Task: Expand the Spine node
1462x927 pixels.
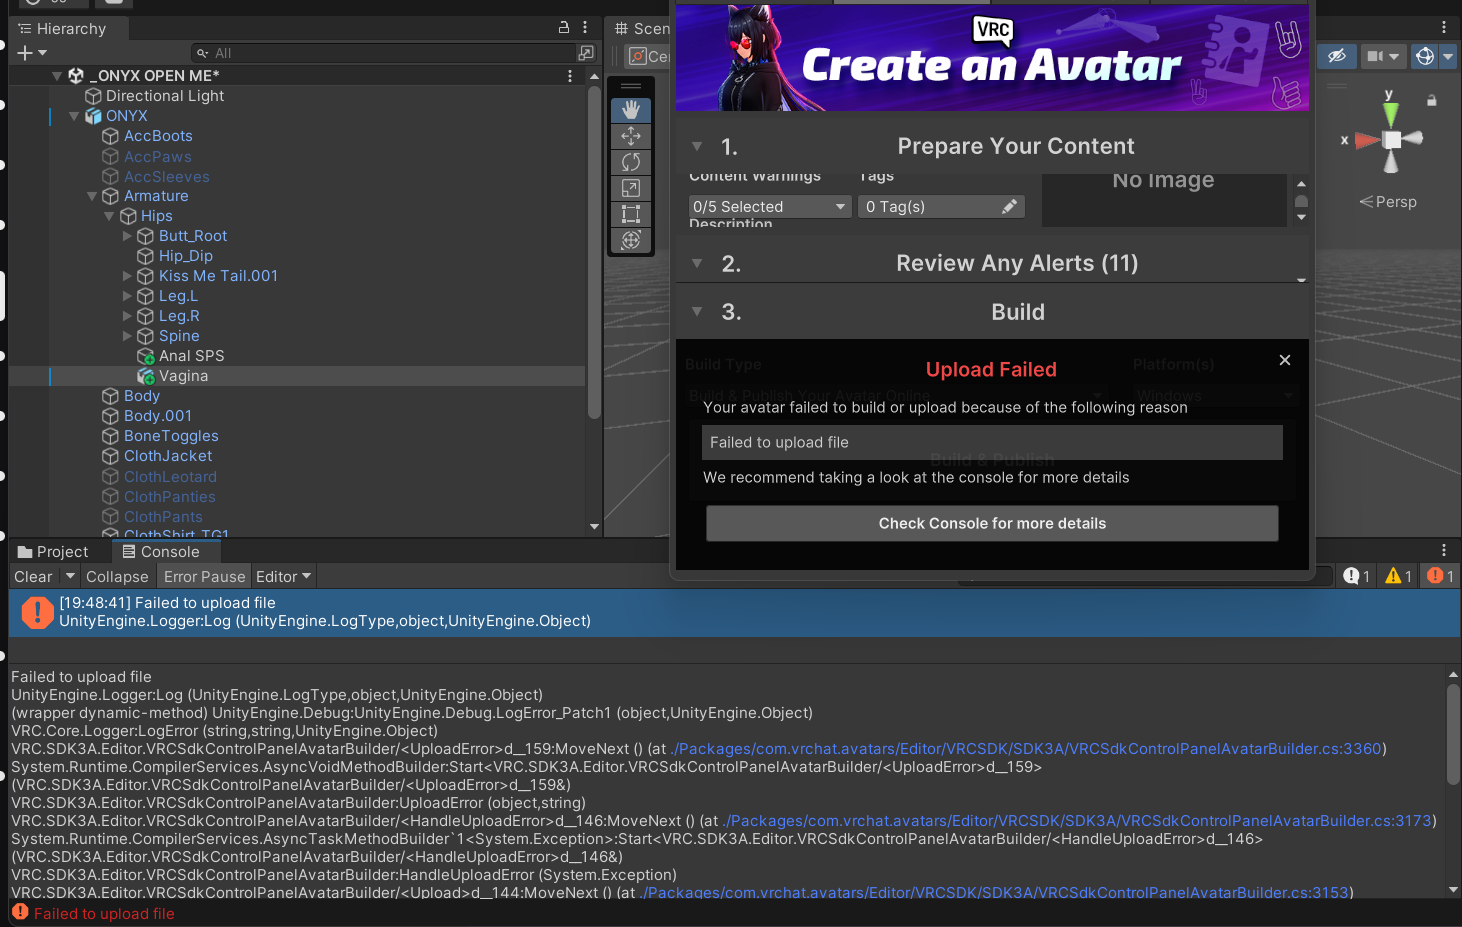Action: pyautogui.click(x=127, y=336)
